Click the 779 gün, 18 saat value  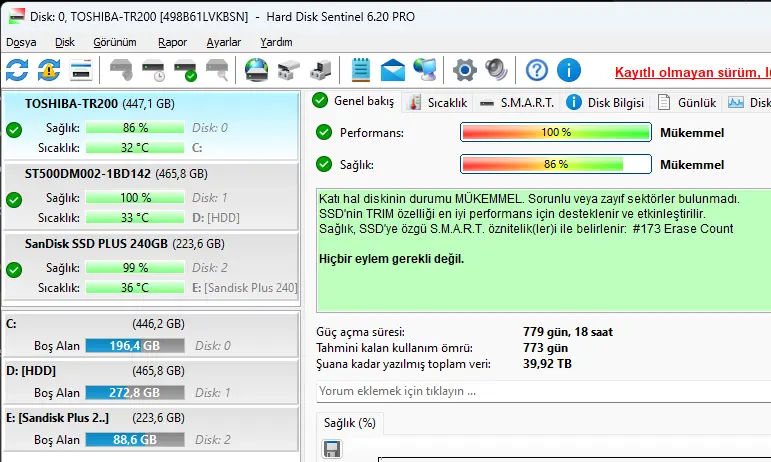point(568,332)
